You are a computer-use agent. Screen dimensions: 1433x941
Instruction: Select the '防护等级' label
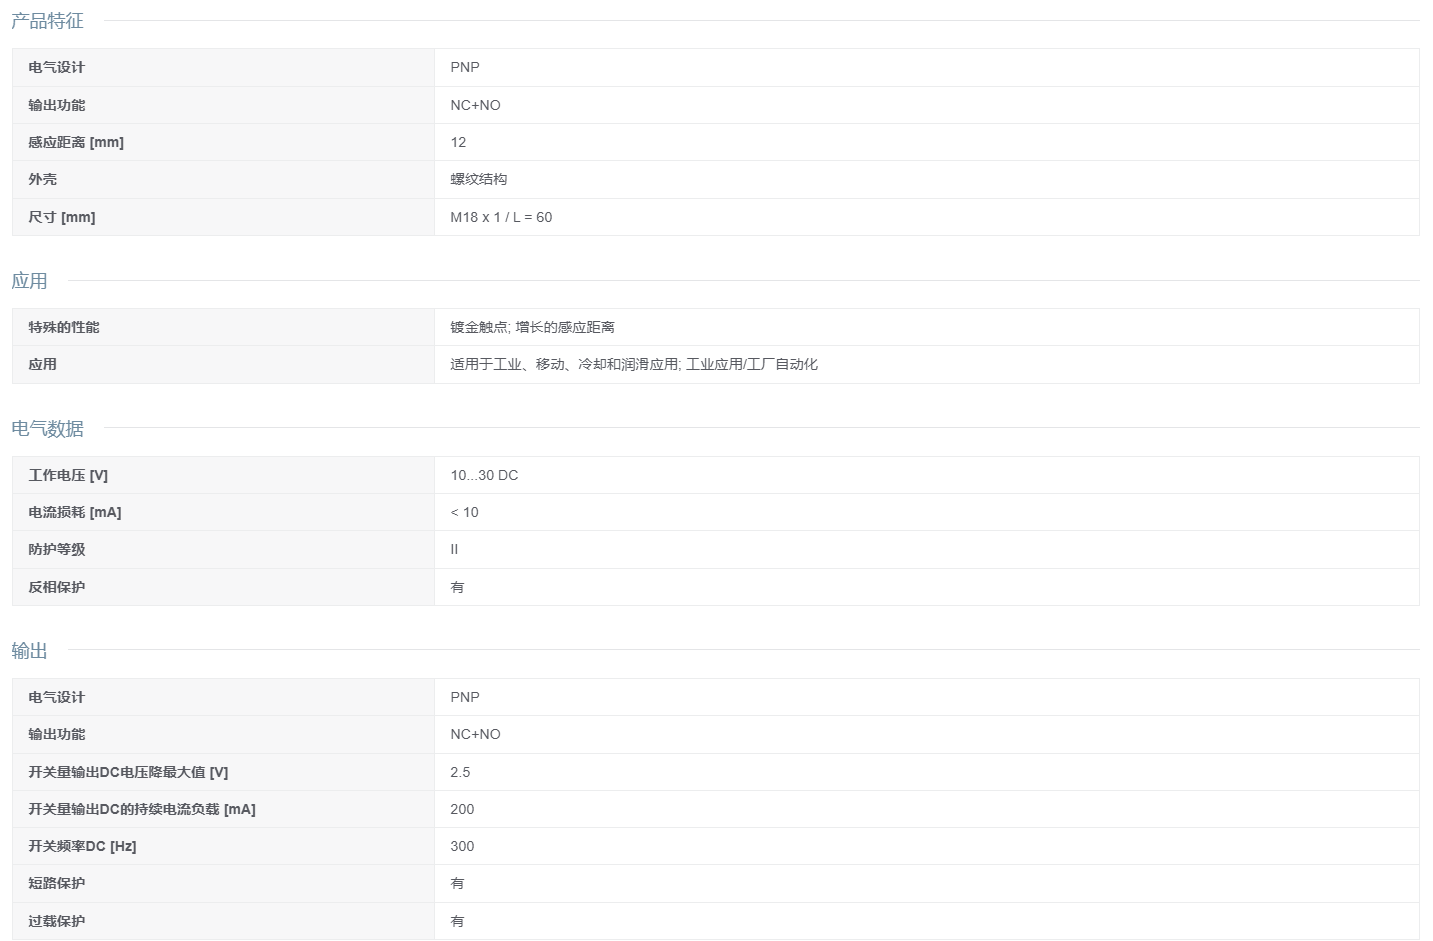click(x=57, y=549)
